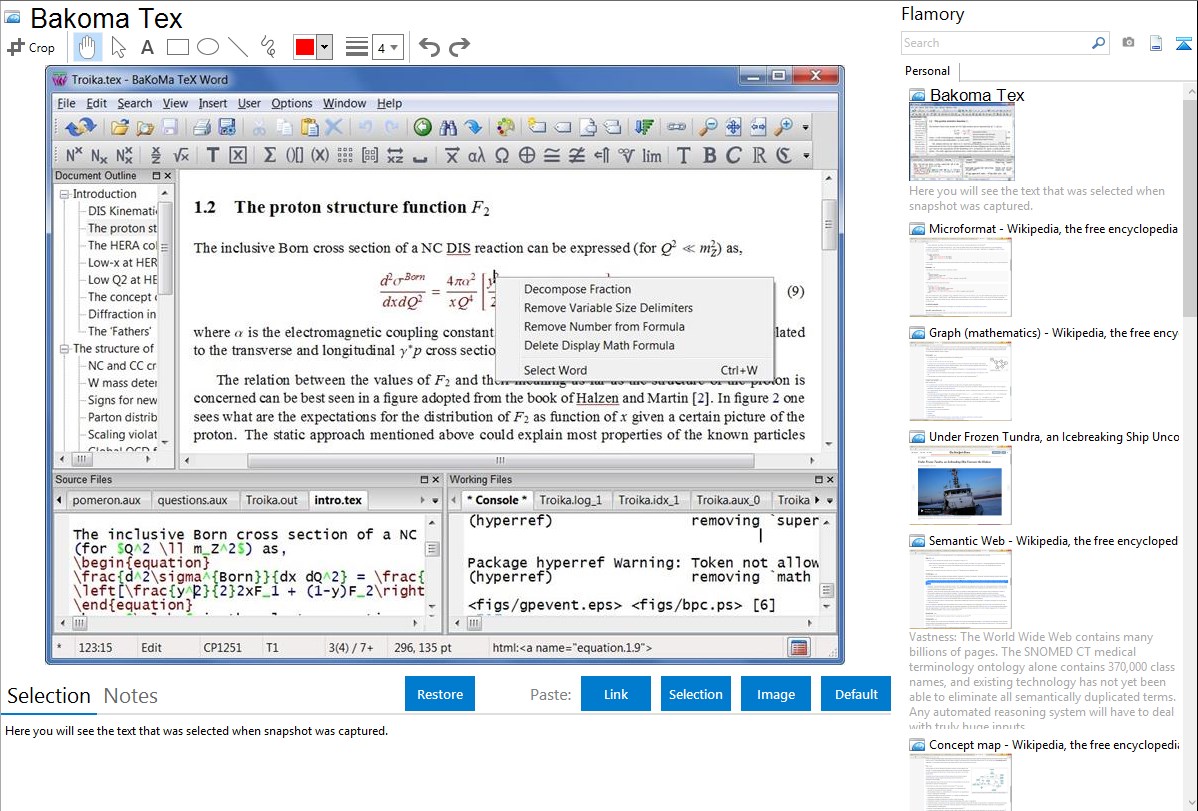Click the camera snapshot icon

click(x=1128, y=43)
